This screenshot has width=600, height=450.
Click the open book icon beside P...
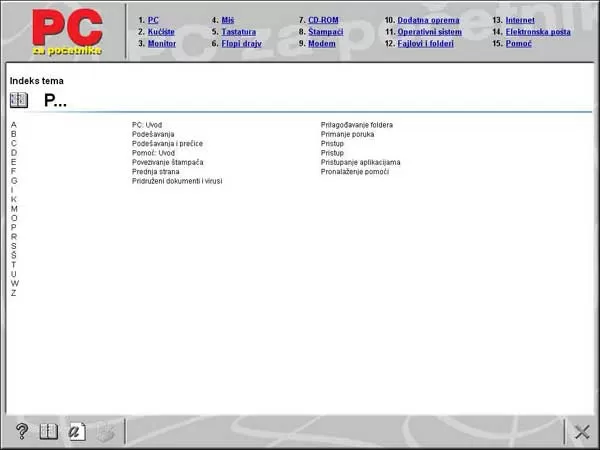[19, 100]
